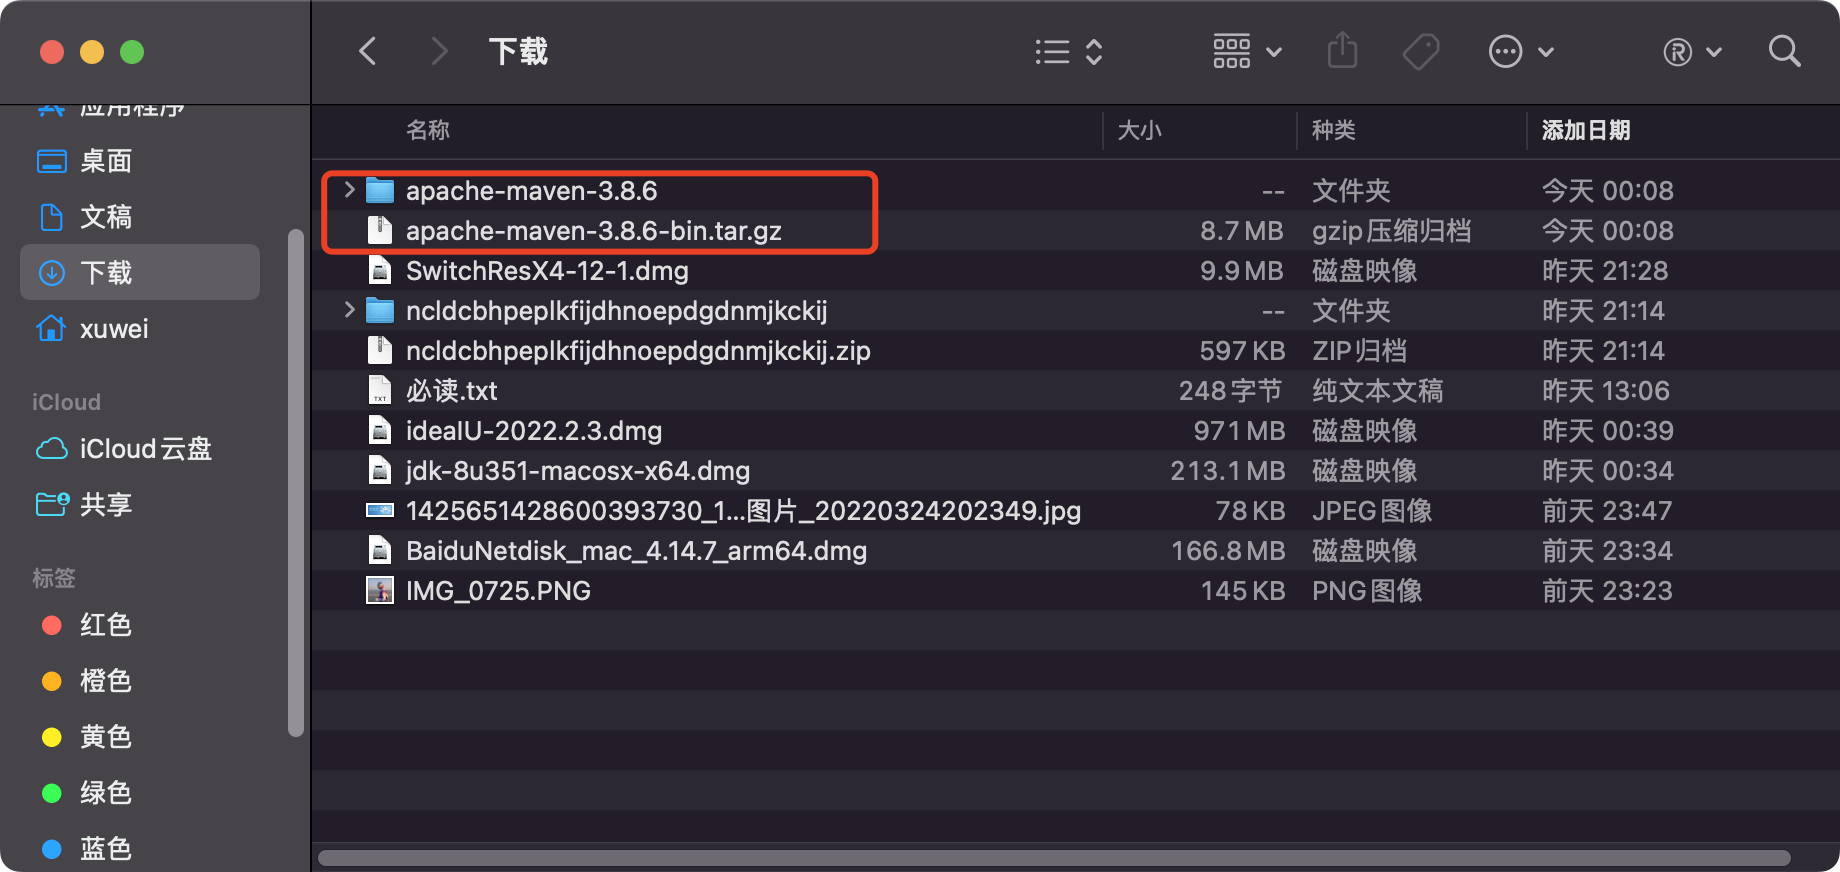The image size is (1840, 872).
Task: Click the back navigation arrow
Action: (x=368, y=51)
